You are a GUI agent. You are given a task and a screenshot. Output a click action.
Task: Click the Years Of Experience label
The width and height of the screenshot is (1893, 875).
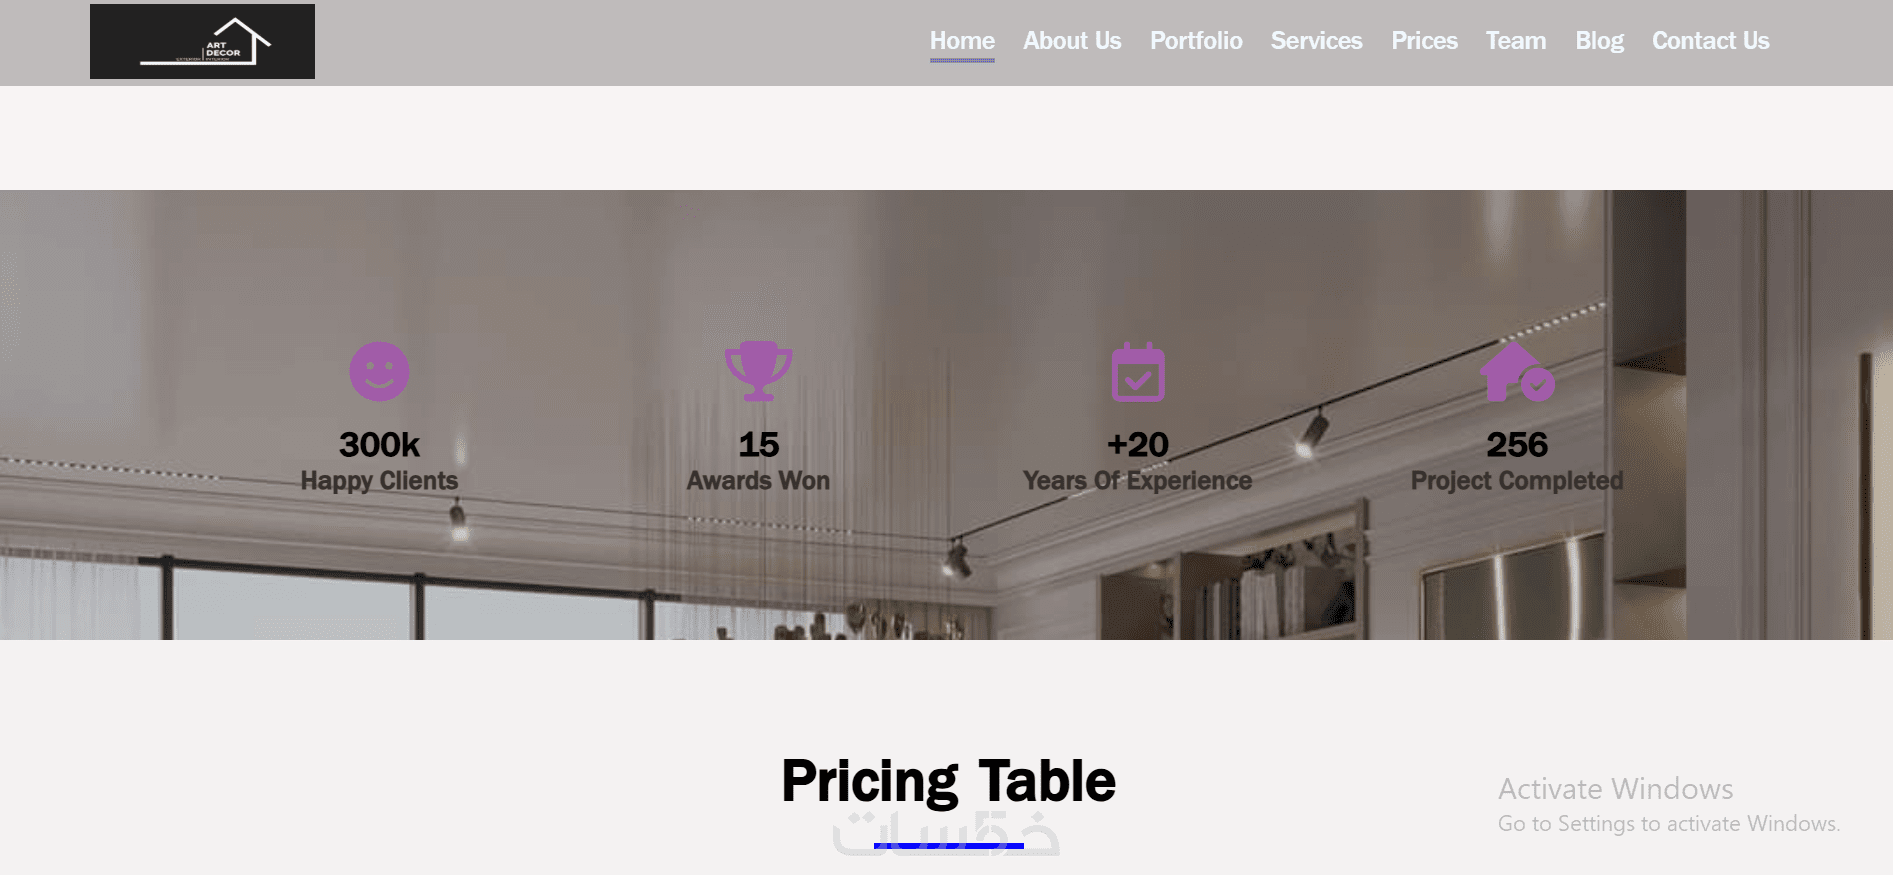1137,481
